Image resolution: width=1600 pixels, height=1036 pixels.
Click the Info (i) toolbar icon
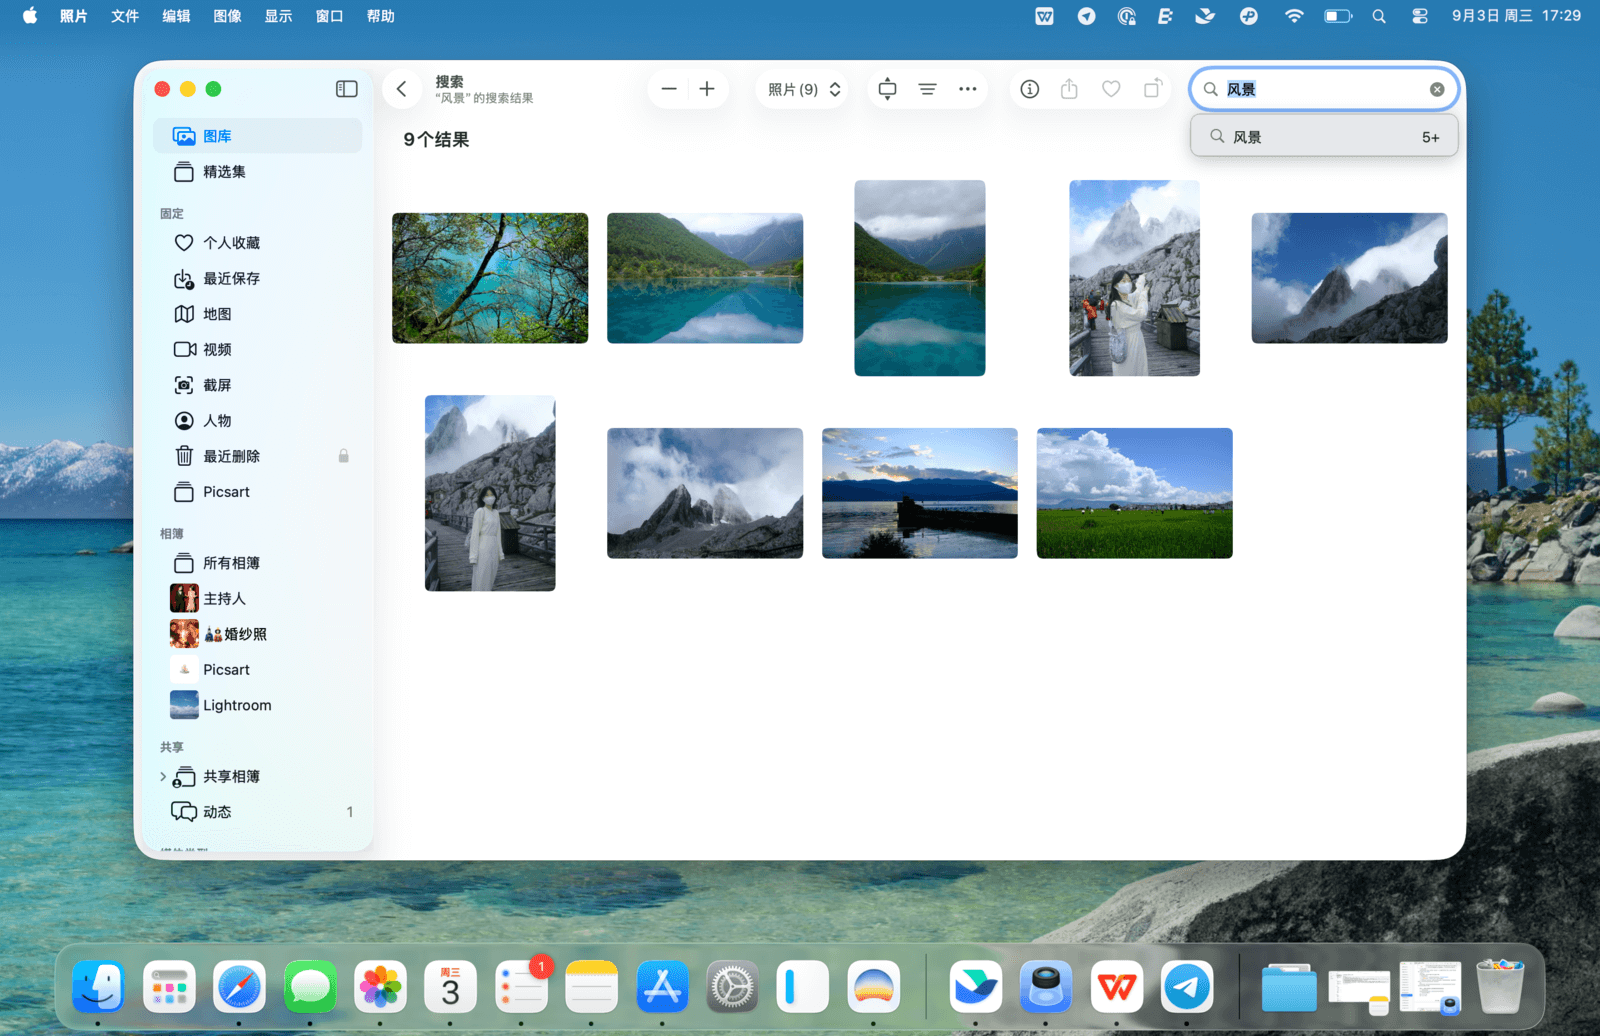[1029, 89]
